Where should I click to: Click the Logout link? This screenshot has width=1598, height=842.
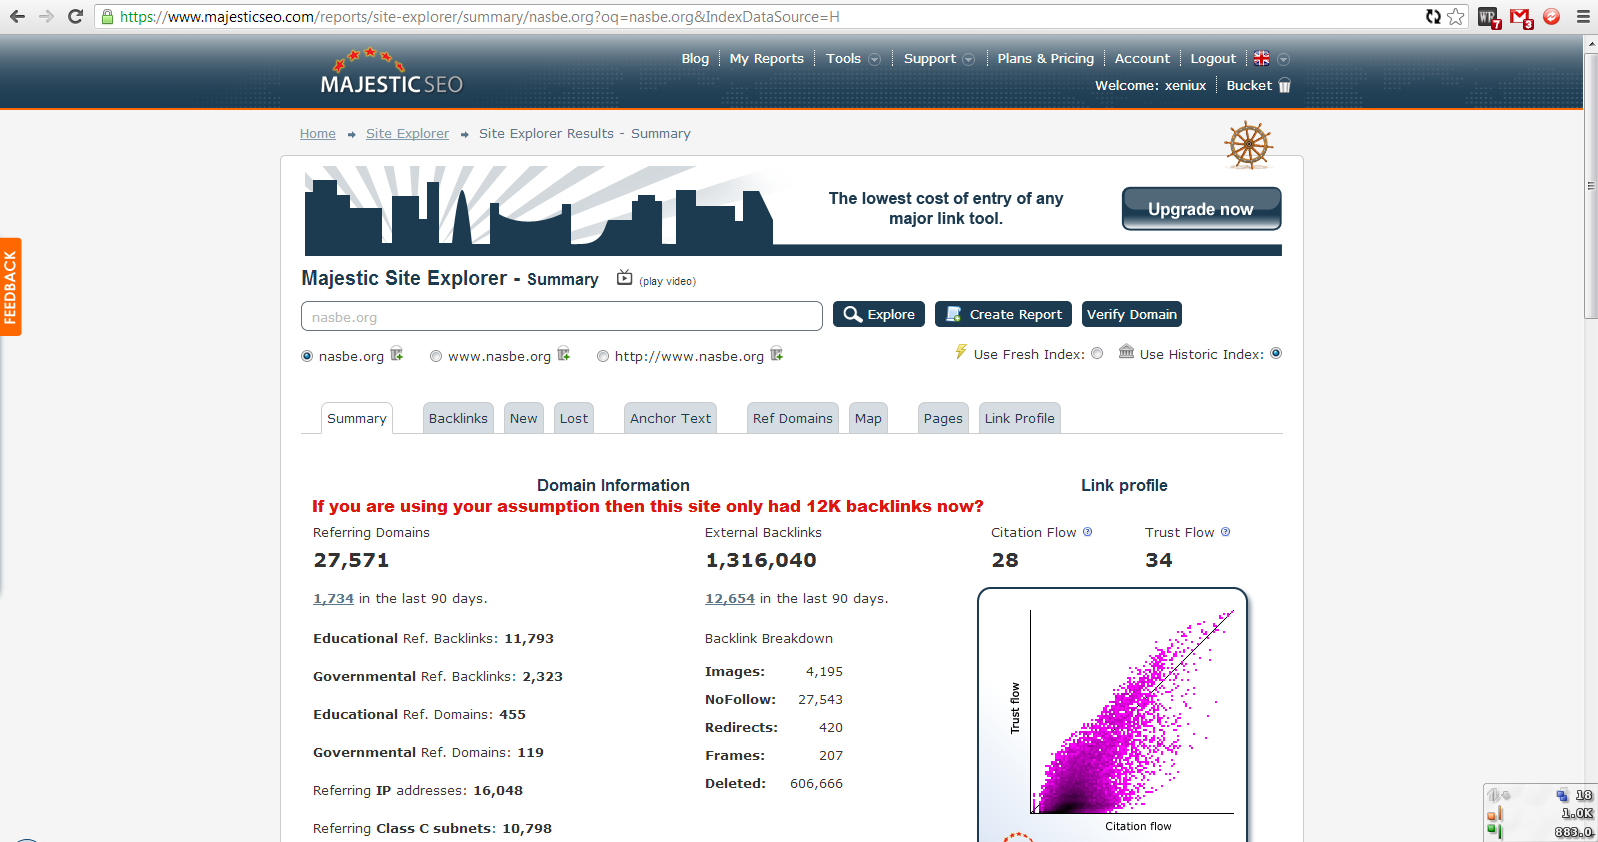pyautogui.click(x=1213, y=59)
